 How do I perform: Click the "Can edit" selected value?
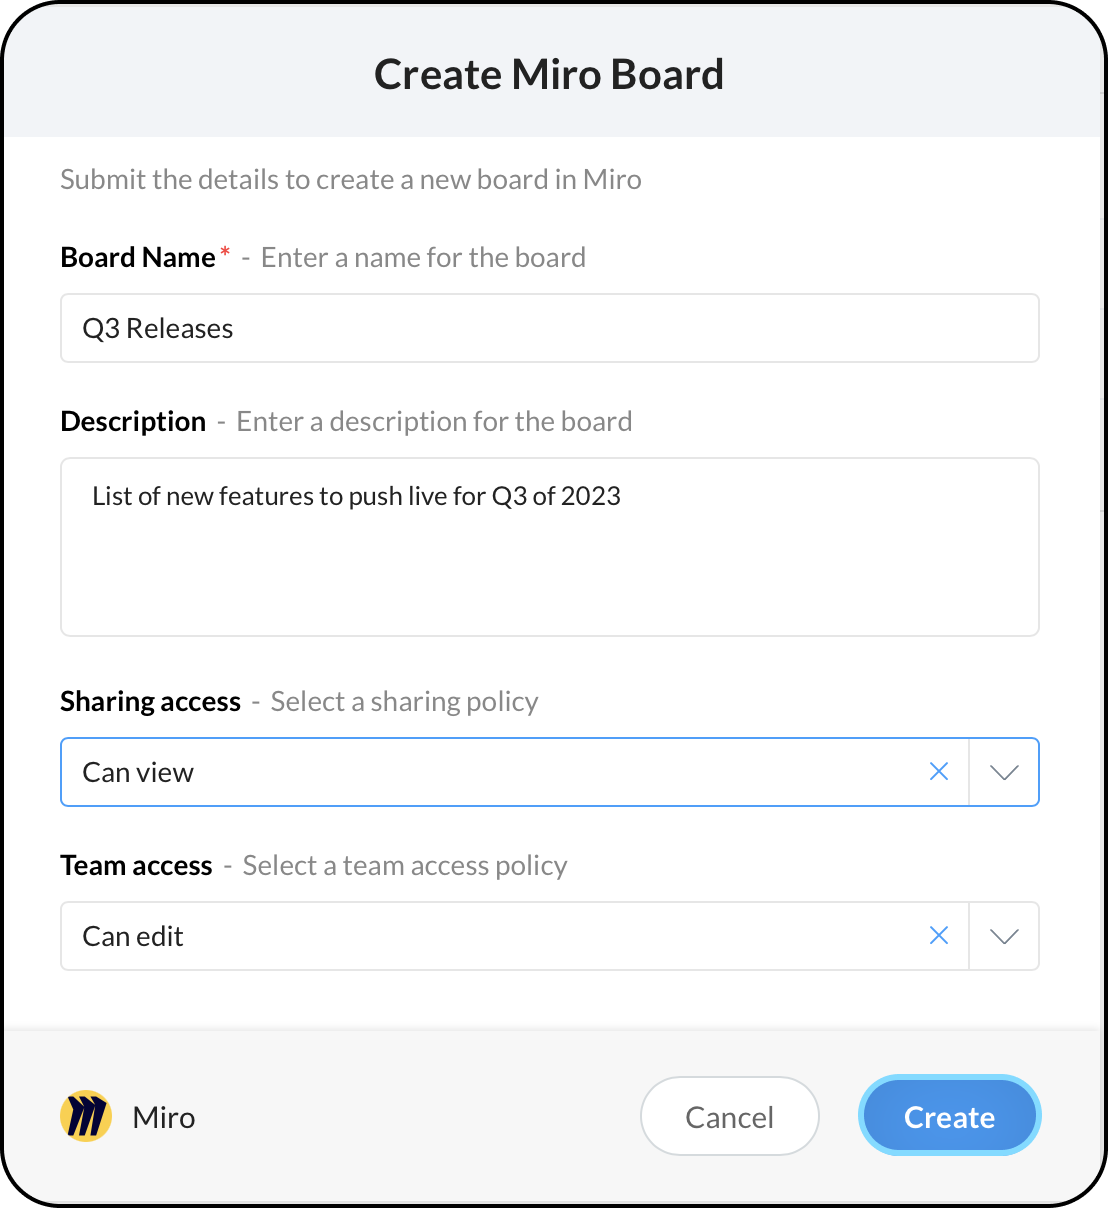(x=133, y=936)
